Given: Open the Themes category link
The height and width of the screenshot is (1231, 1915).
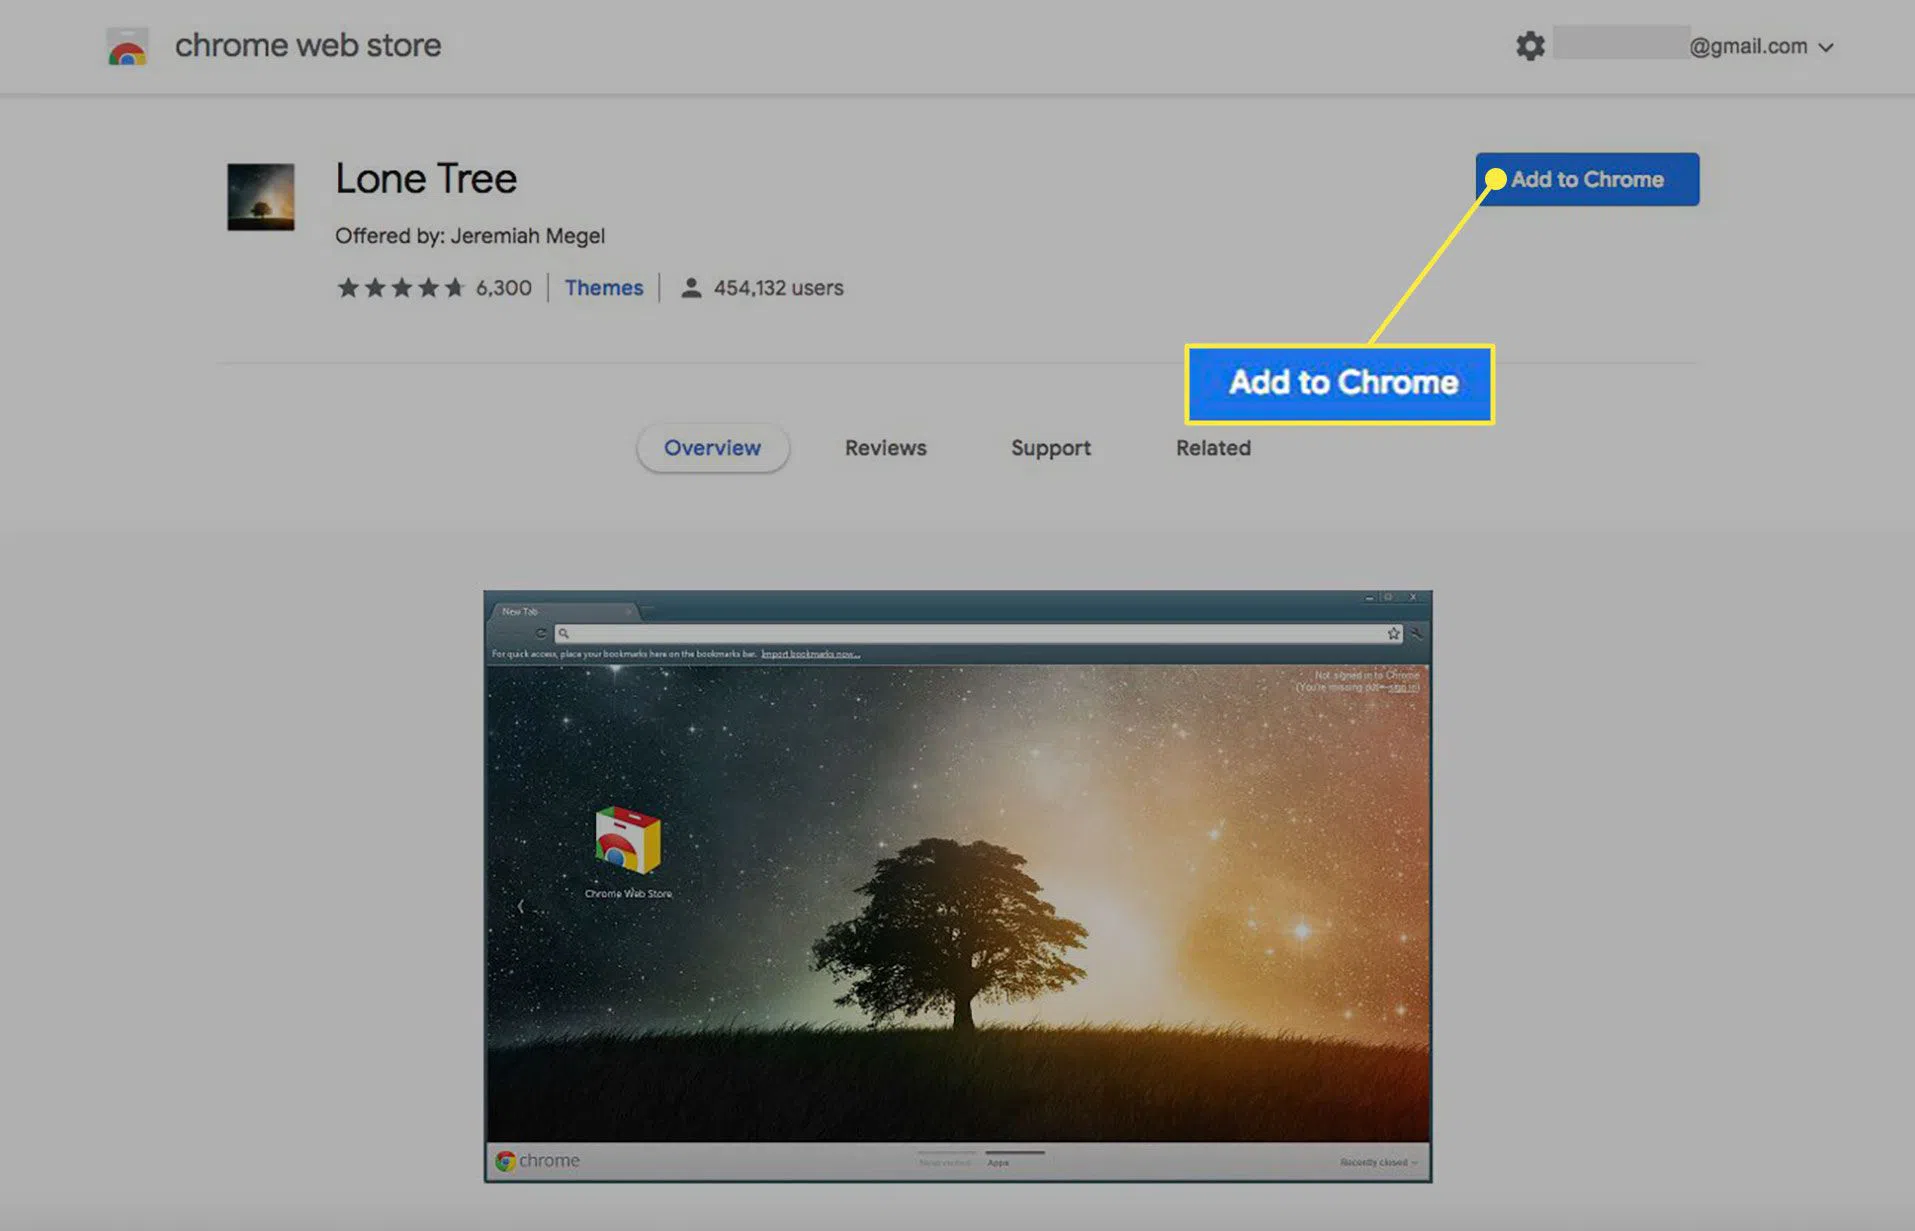Looking at the screenshot, I should pos(603,288).
